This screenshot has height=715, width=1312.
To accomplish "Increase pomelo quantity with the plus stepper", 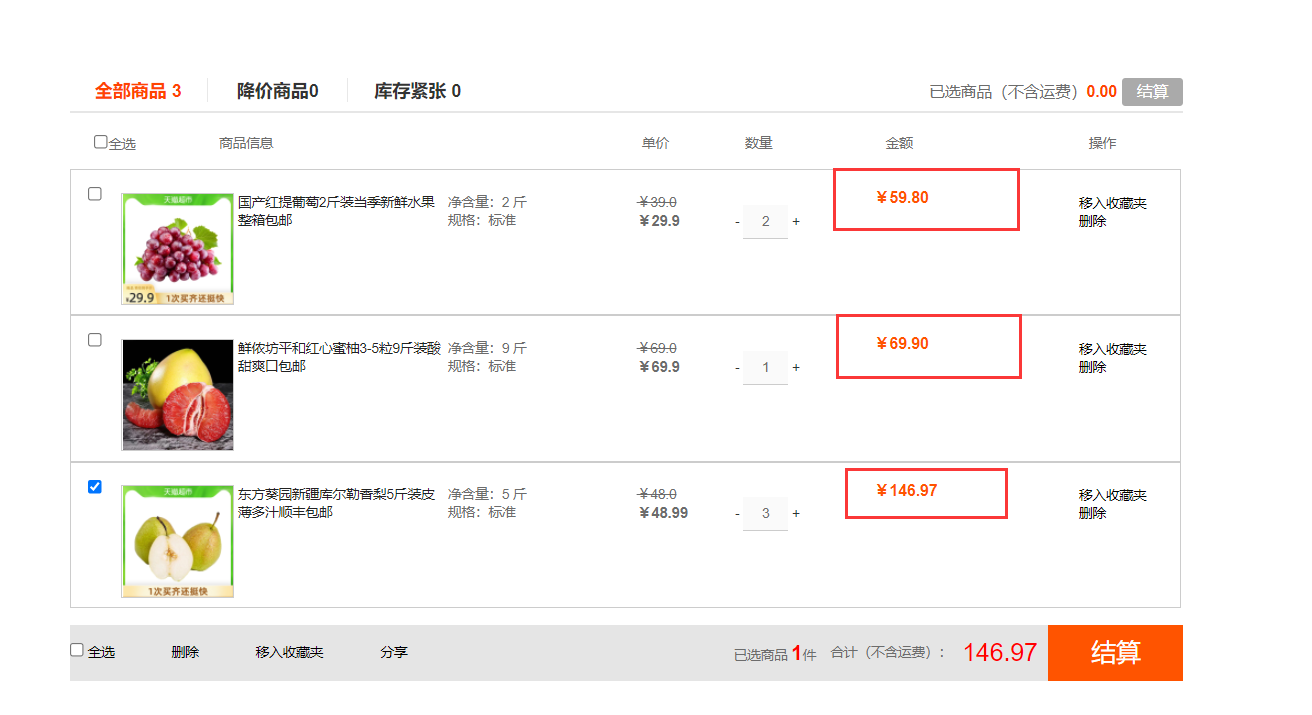I will click(x=796, y=367).
